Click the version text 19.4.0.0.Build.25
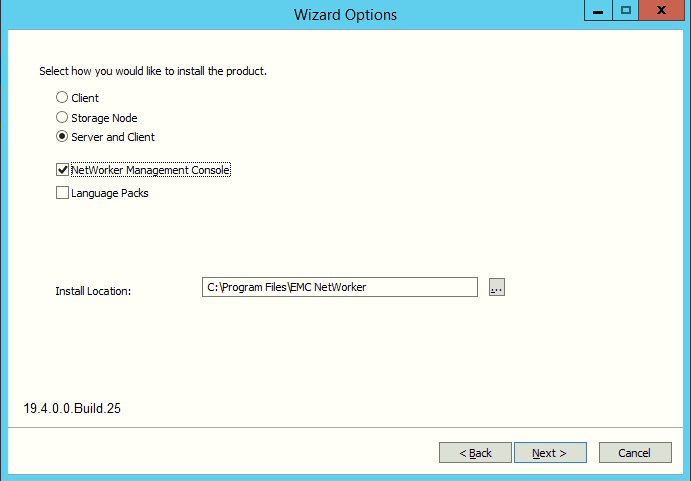Viewport: 691px width, 481px height. click(x=72, y=409)
